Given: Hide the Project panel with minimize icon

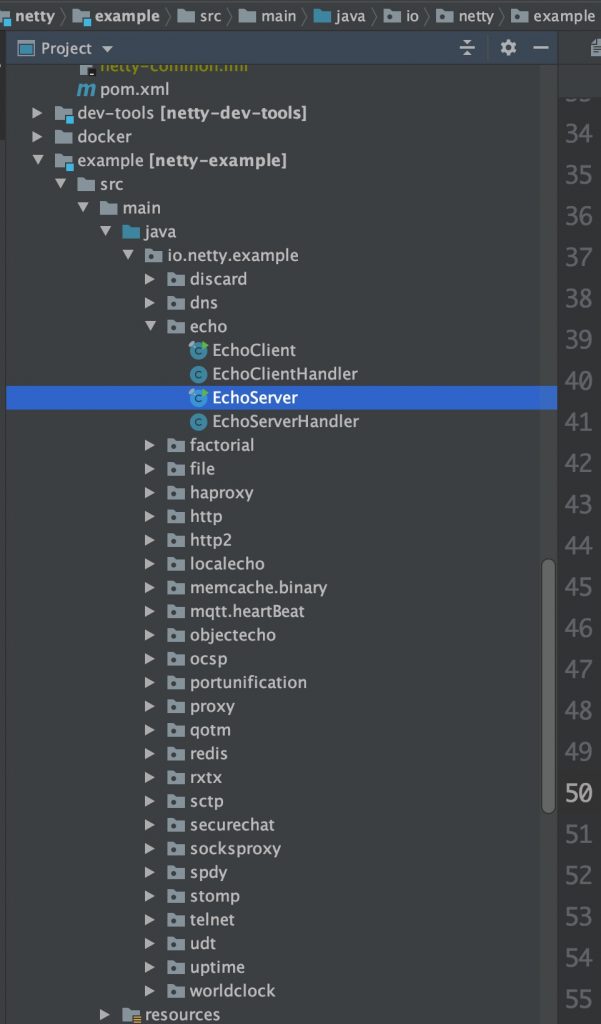Looking at the screenshot, I should click(x=541, y=48).
